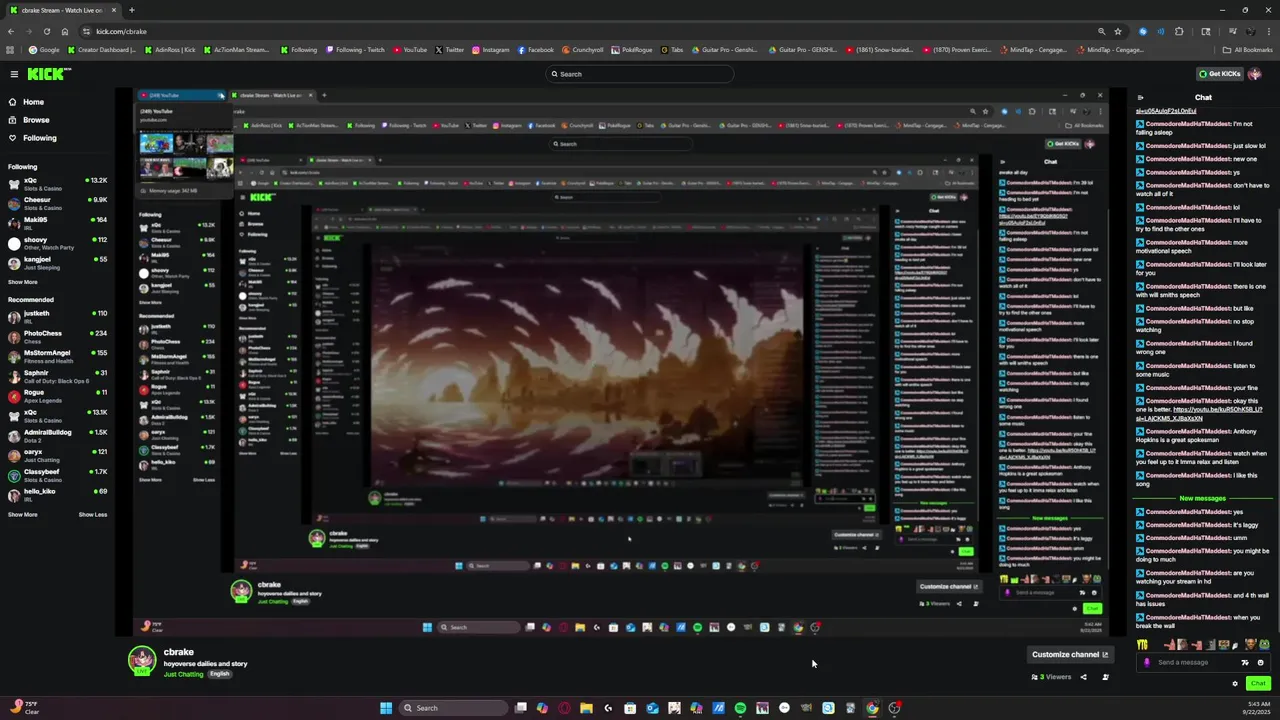Open the Following page in sidebar
The height and width of the screenshot is (720, 1280).
[x=40, y=138]
